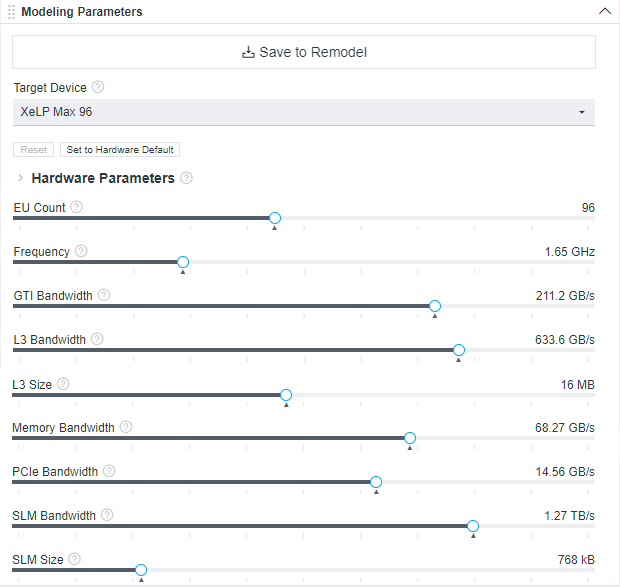Click the Memory Bandwidth help icon

click(126, 428)
